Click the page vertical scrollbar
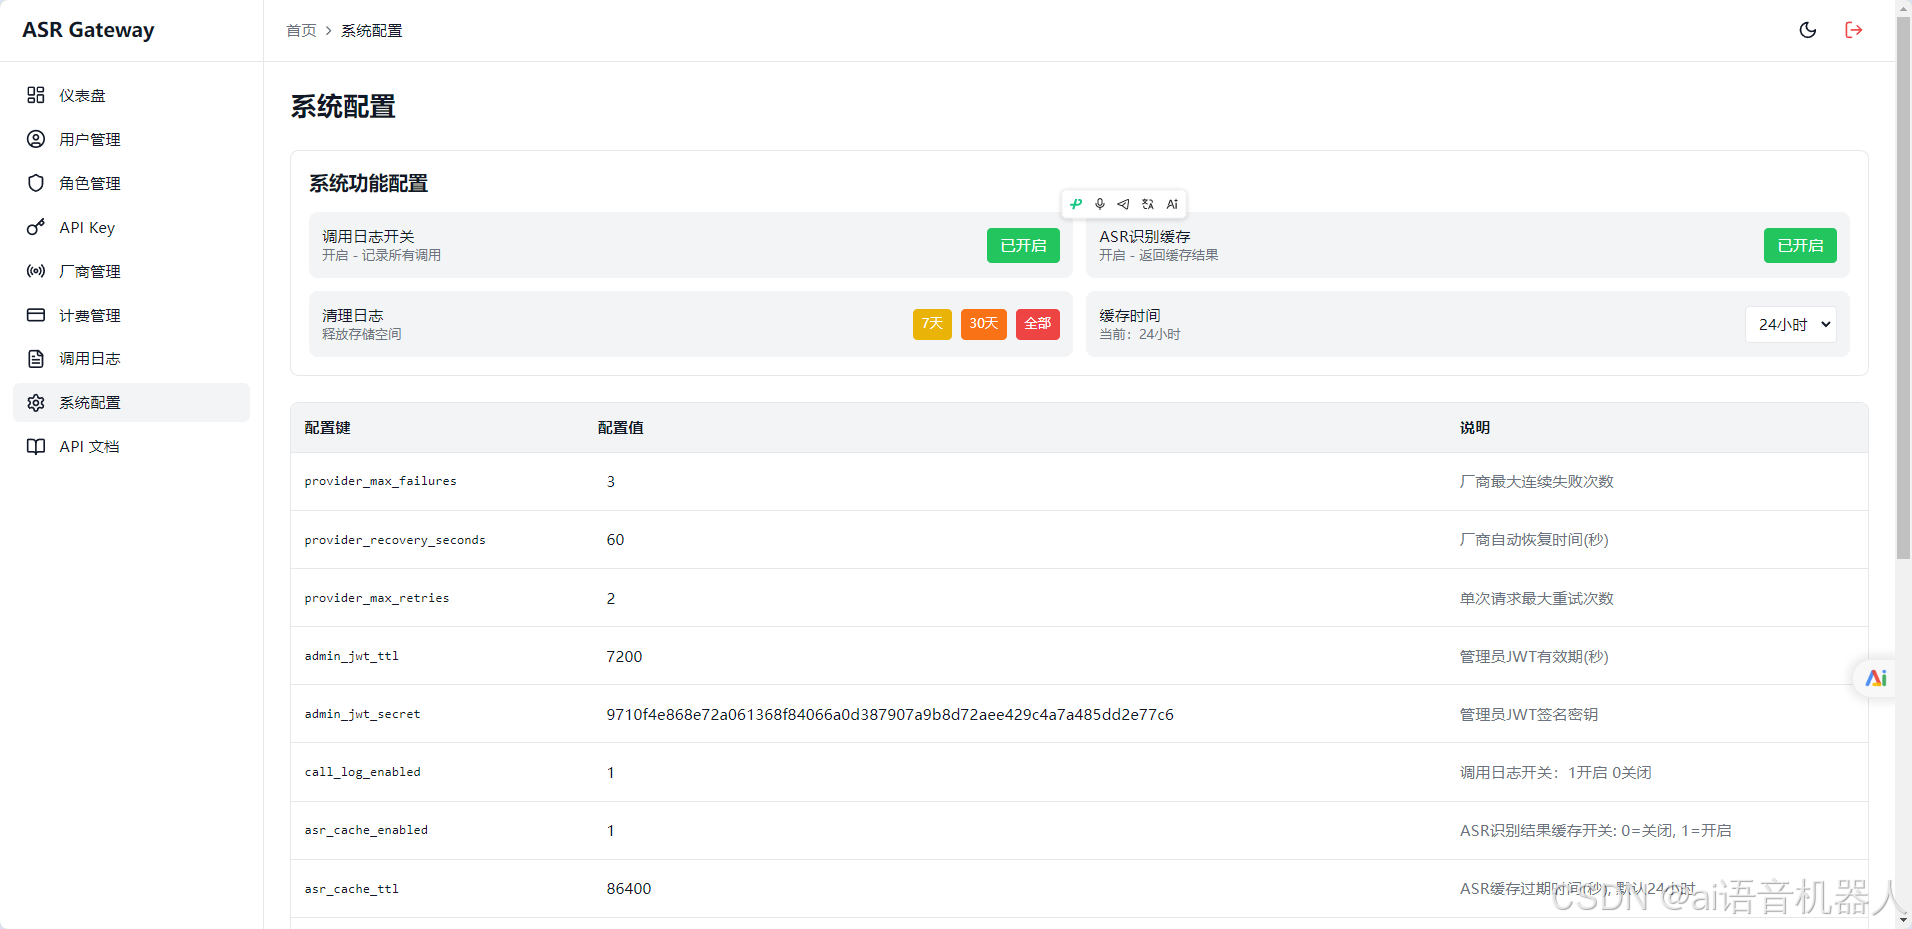Viewport: 1912px width, 929px height. tap(1903, 288)
